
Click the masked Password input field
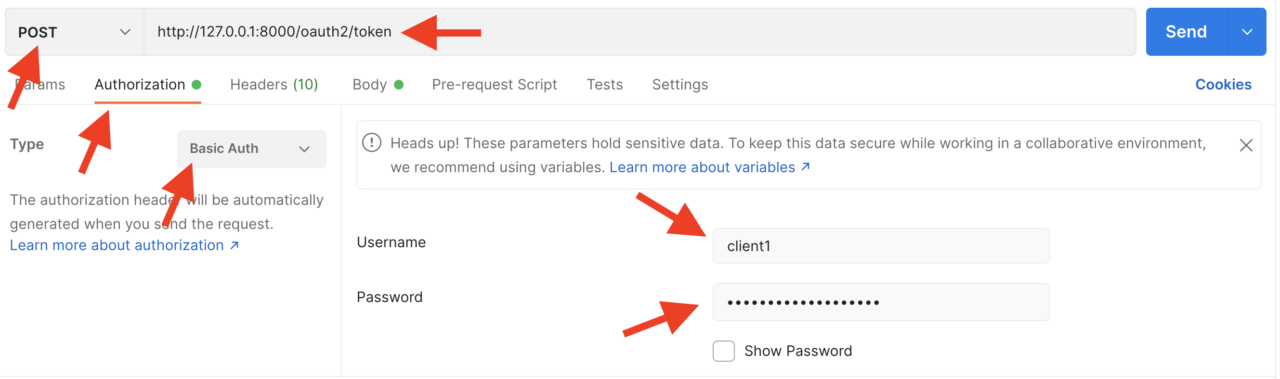click(881, 302)
